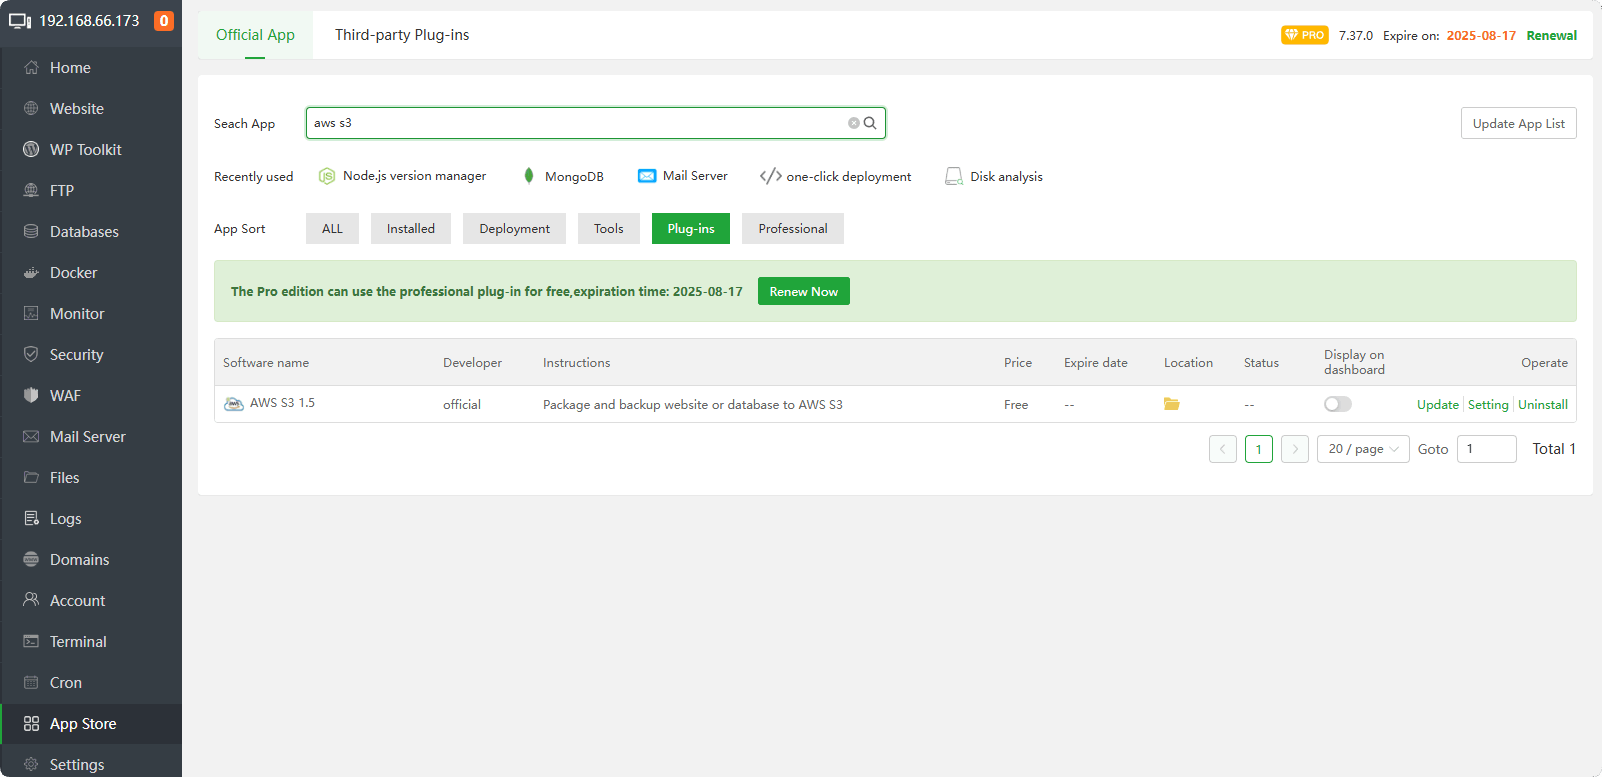Click the Account person icon
The image size is (1602, 777).
tap(31, 601)
